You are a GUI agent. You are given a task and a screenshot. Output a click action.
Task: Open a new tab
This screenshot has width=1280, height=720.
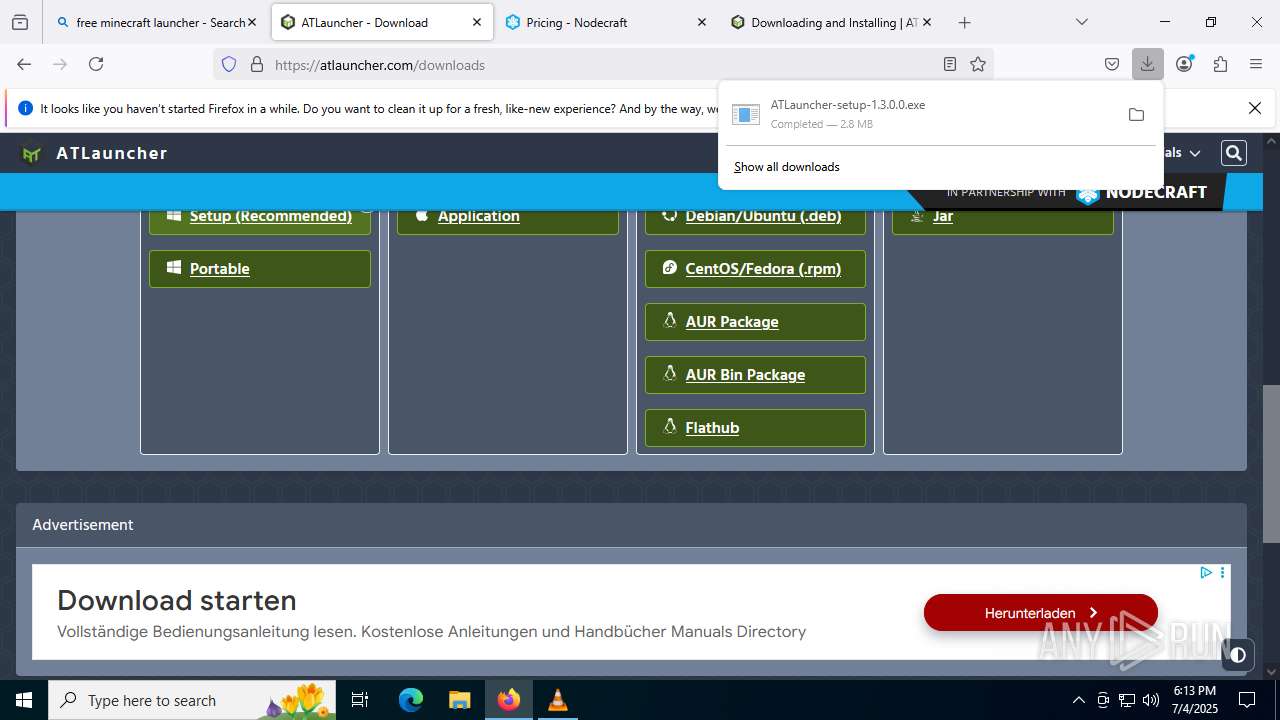point(964,22)
